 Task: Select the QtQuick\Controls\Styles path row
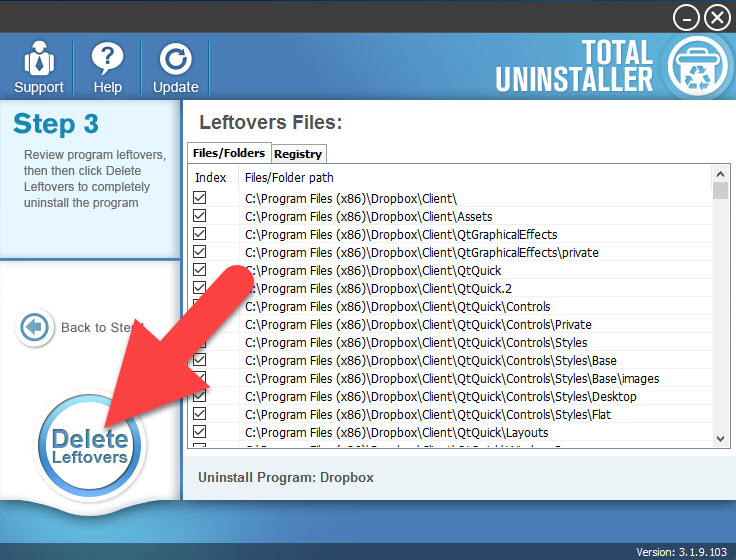416,342
